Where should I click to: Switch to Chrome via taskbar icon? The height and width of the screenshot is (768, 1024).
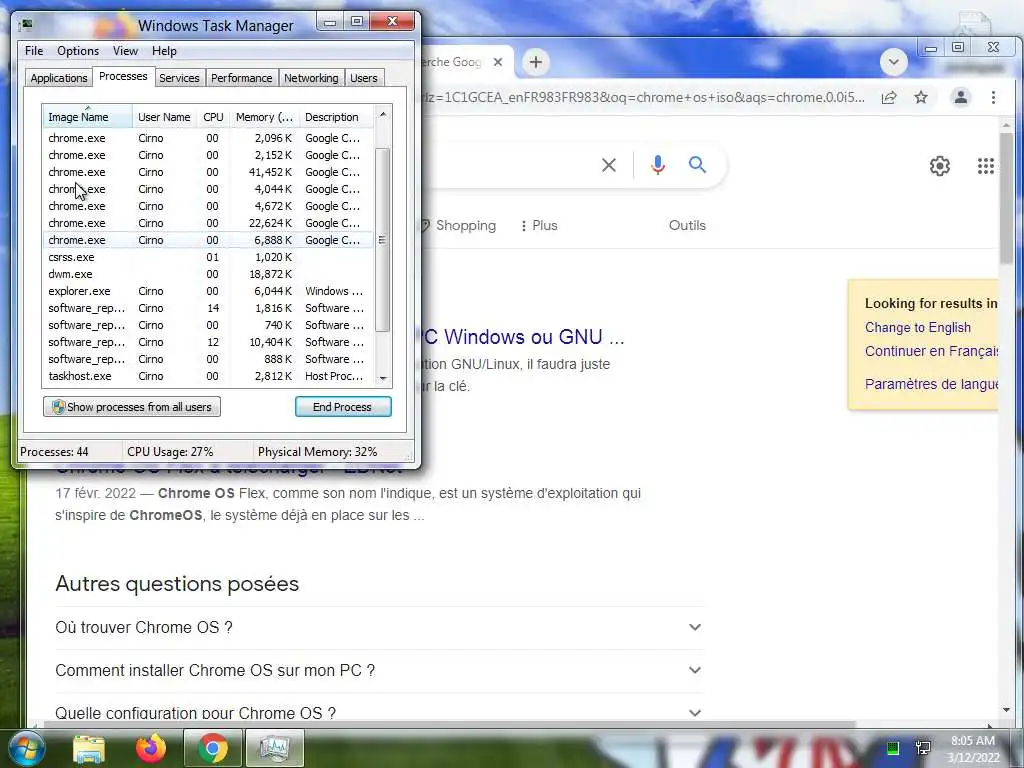click(213, 748)
